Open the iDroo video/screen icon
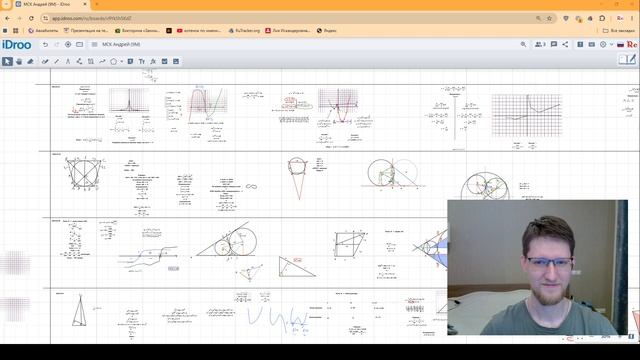 click(x=591, y=44)
